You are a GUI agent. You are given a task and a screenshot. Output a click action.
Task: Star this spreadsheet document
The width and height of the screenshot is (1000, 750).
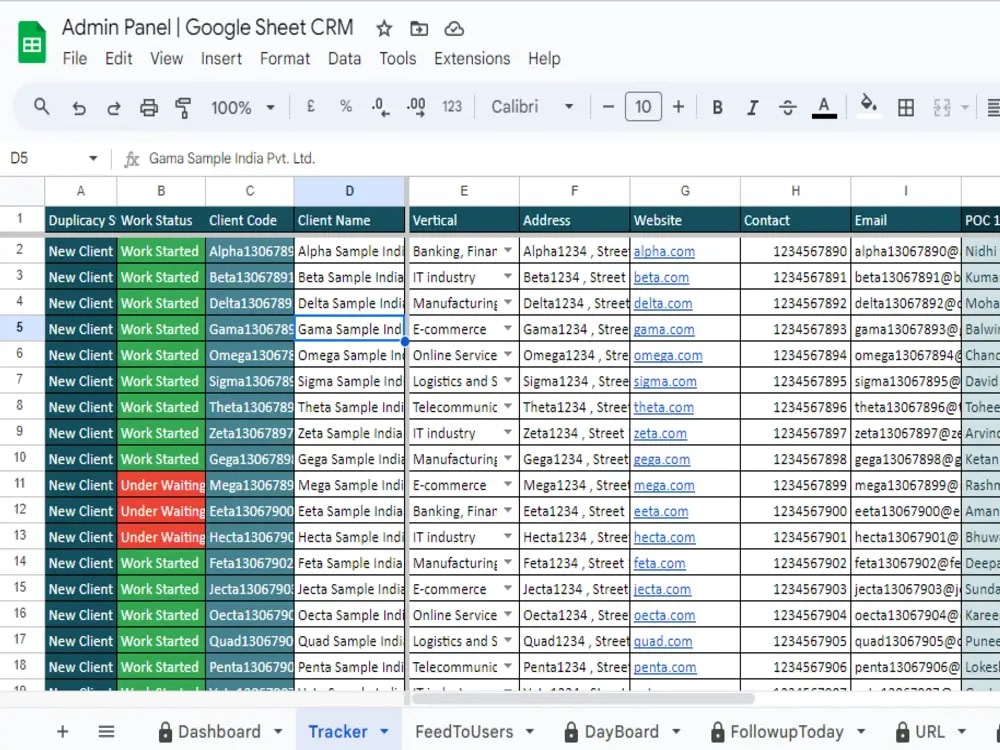coord(383,29)
